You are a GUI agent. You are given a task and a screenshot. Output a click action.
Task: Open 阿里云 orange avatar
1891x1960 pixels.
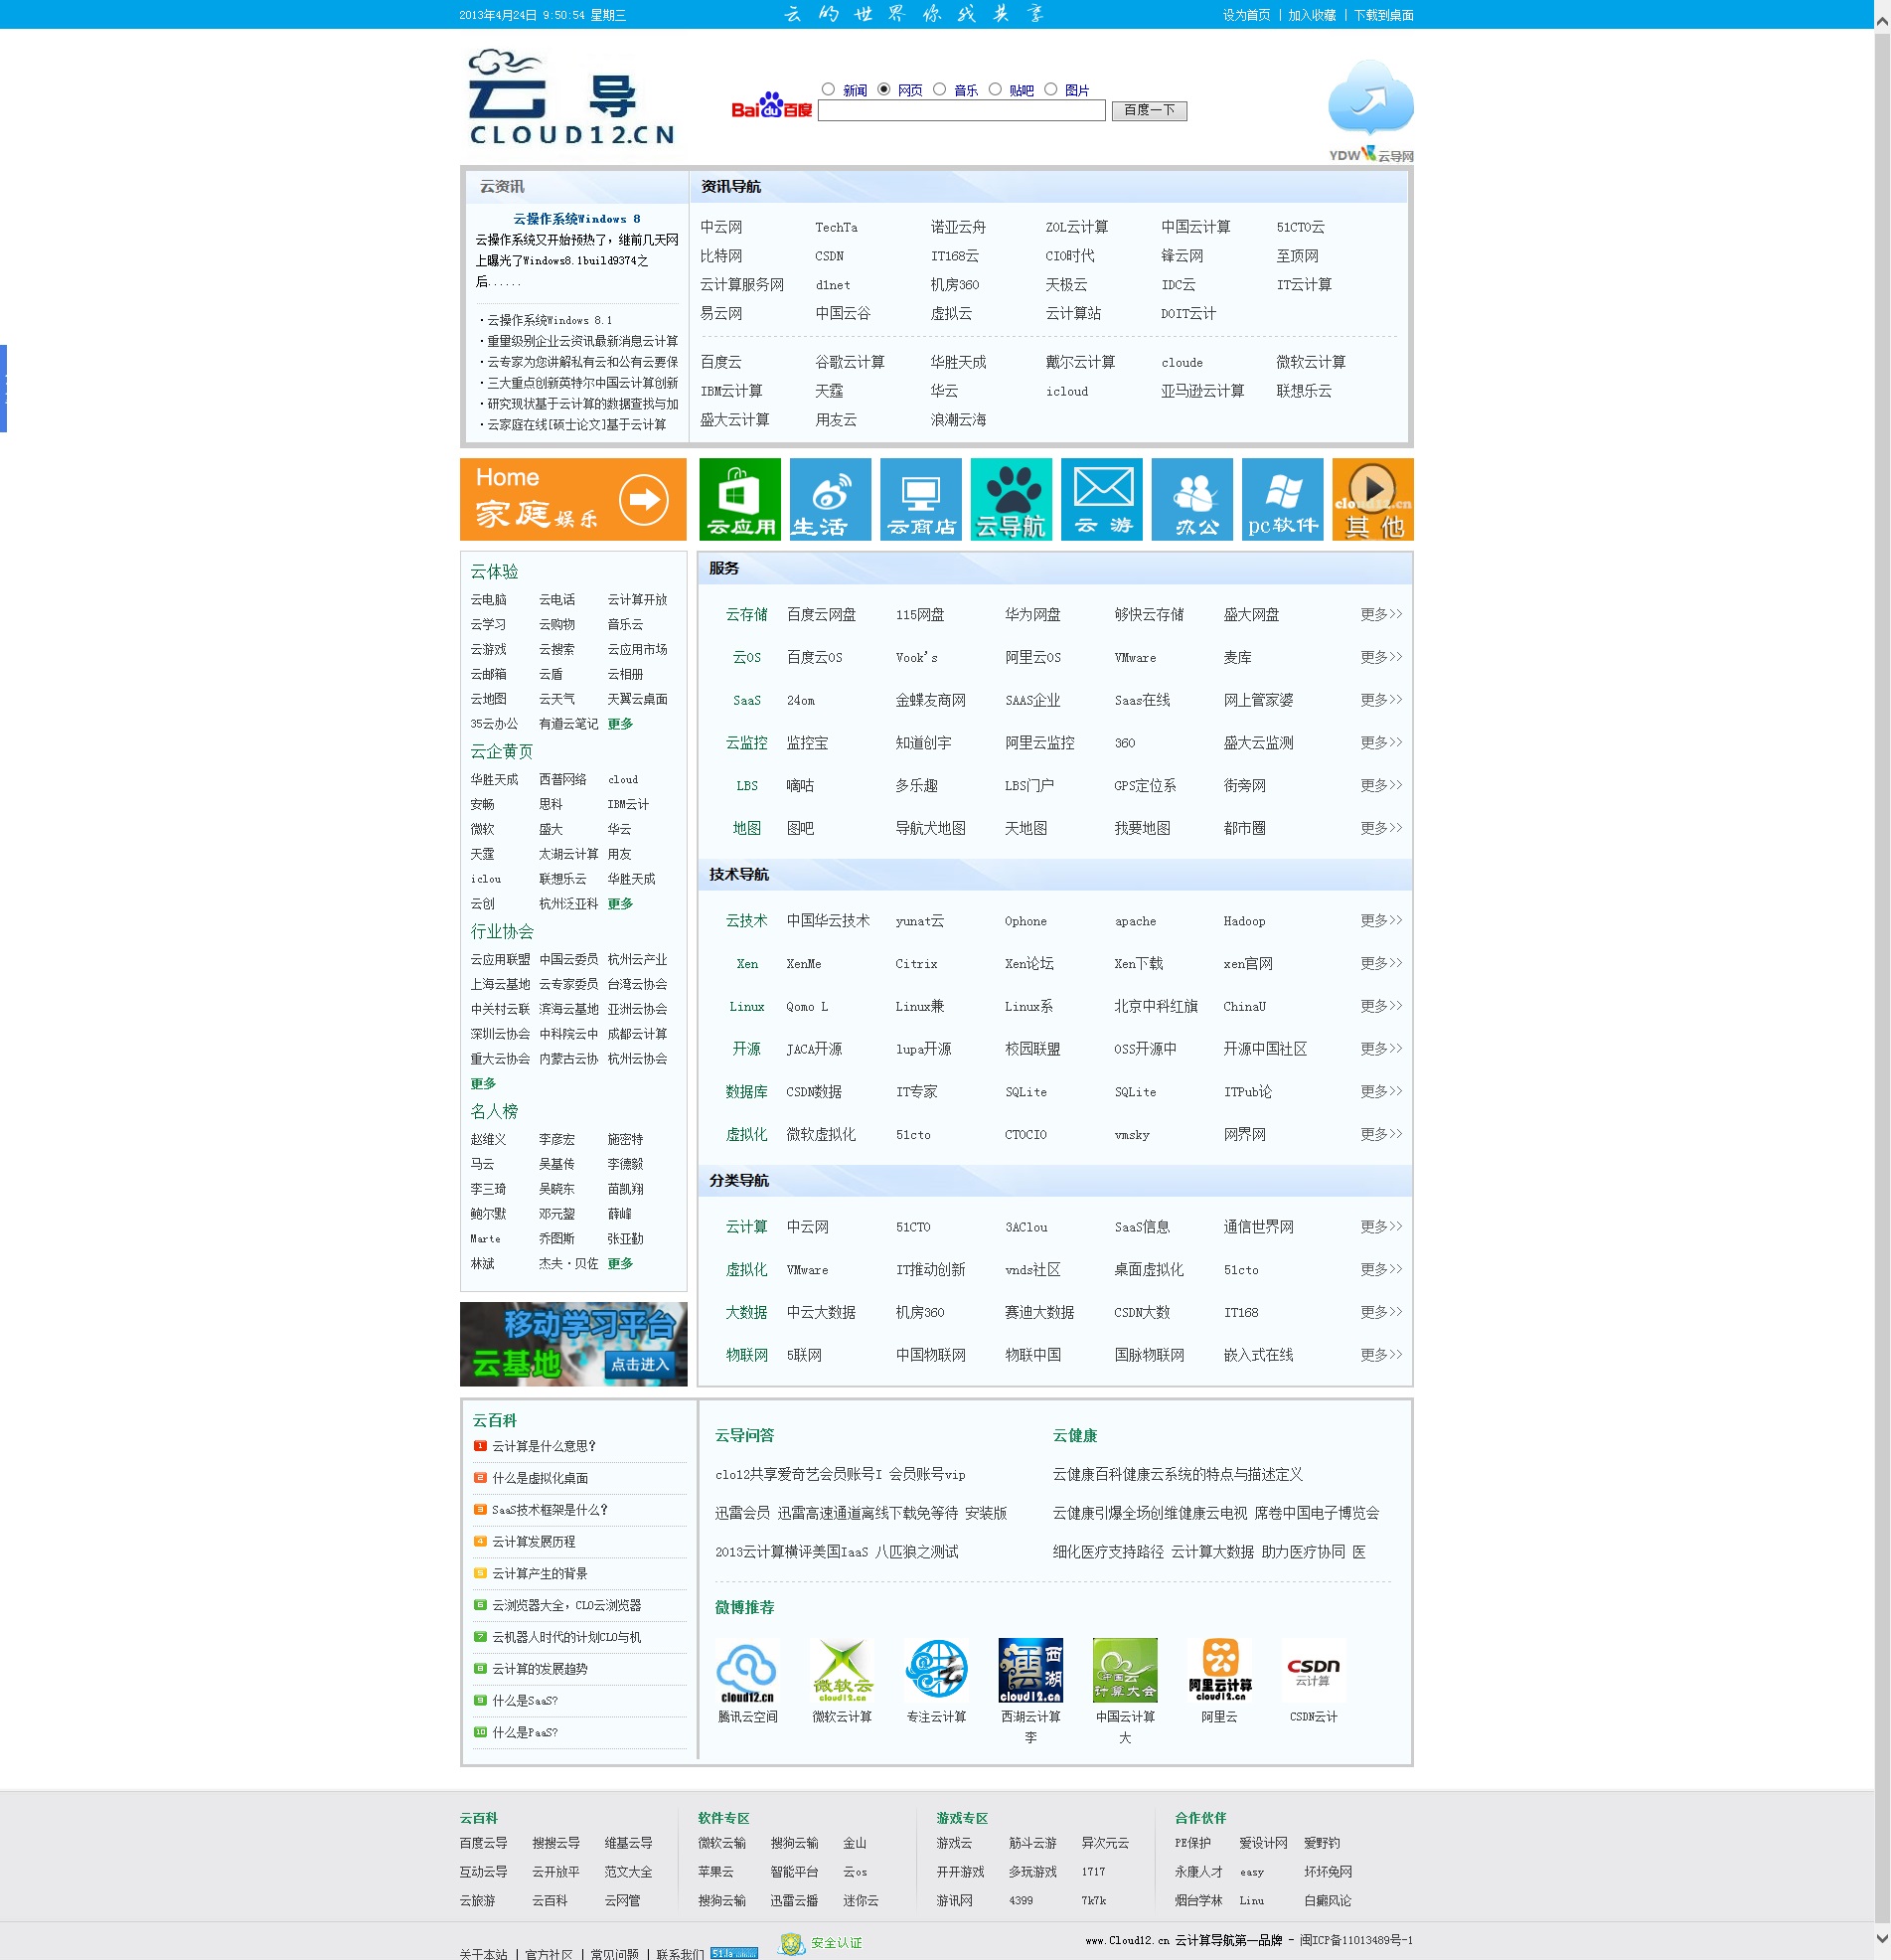pyautogui.click(x=1219, y=1671)
